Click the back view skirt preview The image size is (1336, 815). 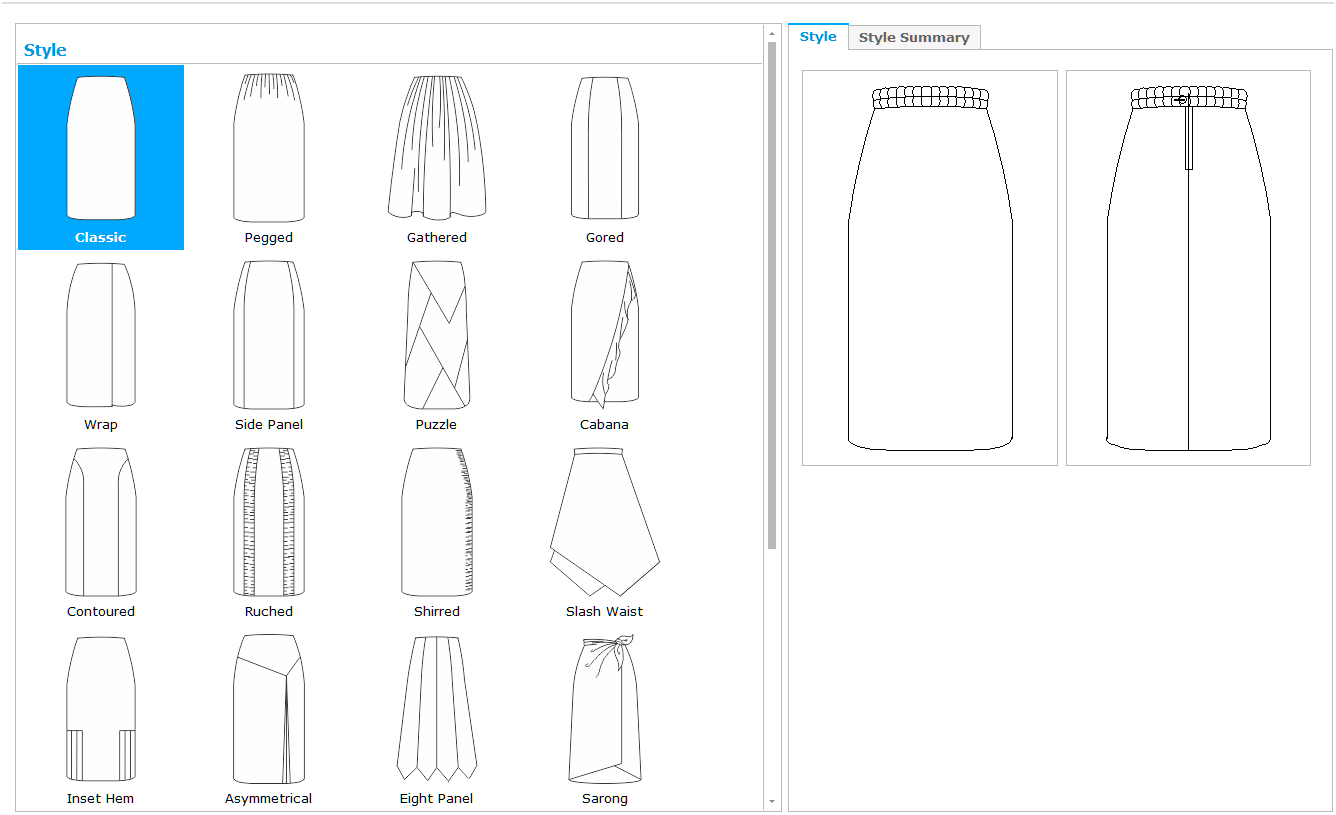click(1188, 268)
